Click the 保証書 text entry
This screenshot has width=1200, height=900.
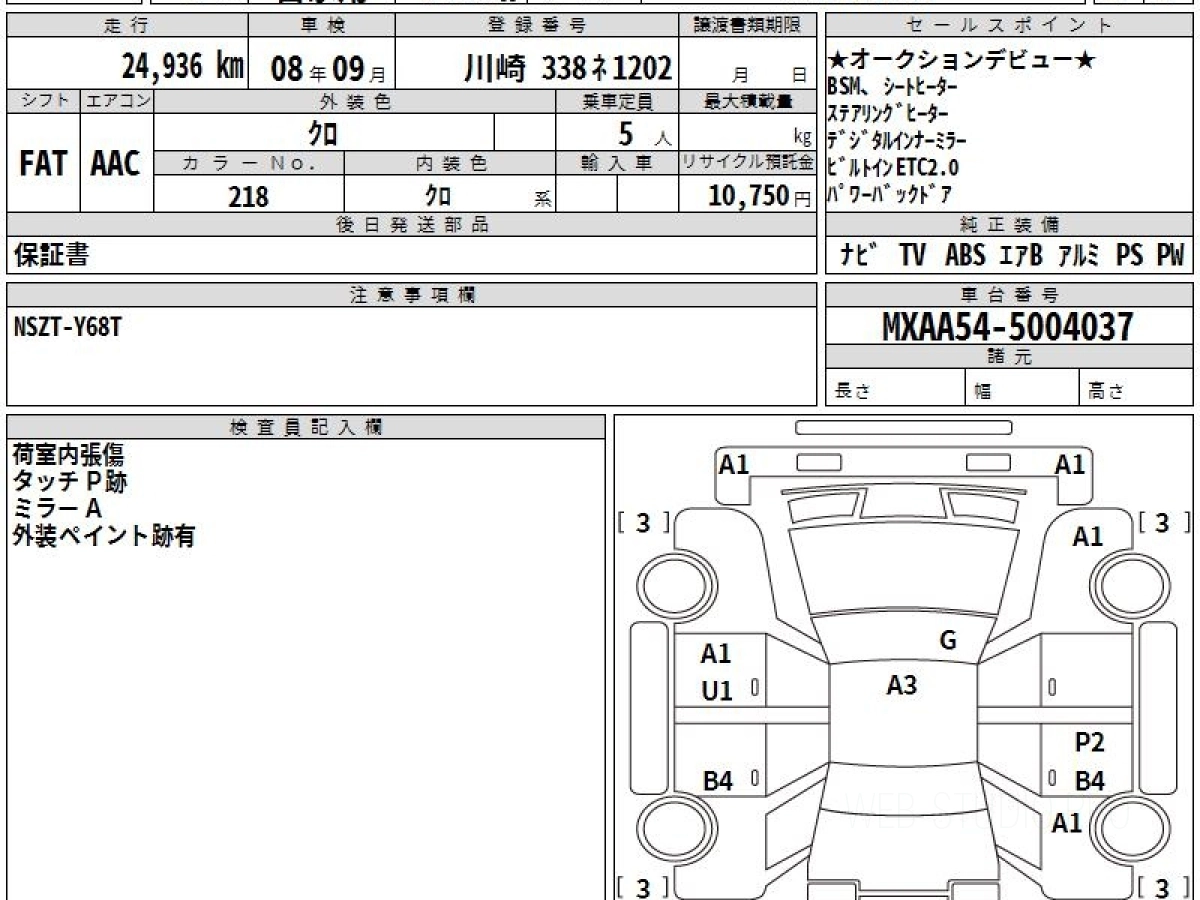pyautogui.click(x=51, y=256)
